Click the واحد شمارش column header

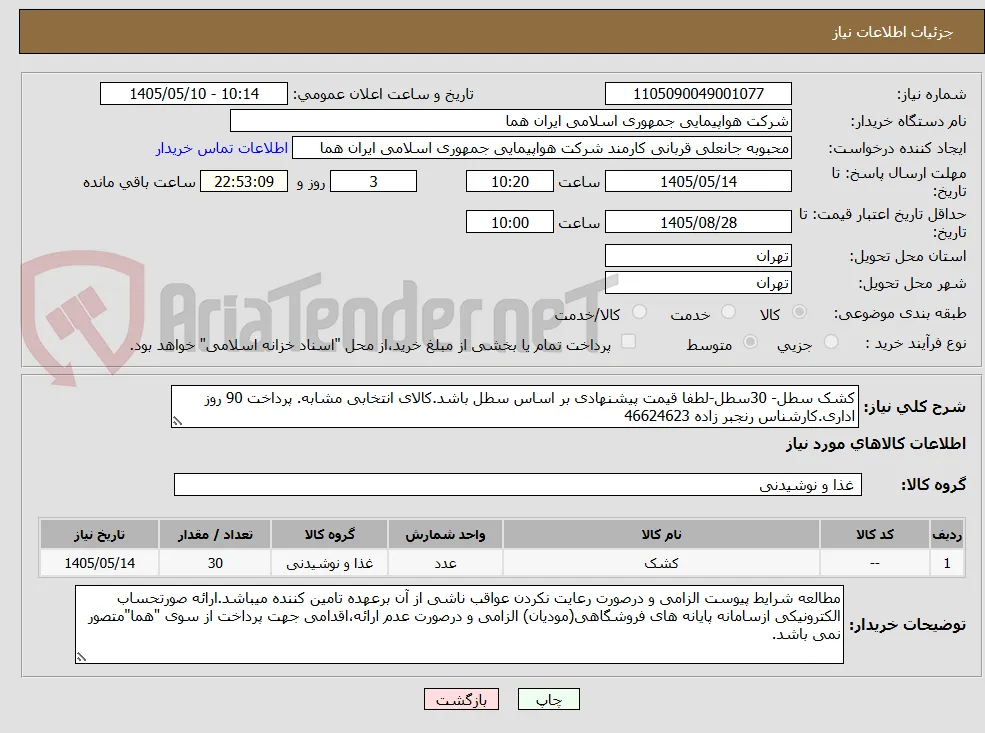click(445, 535)
